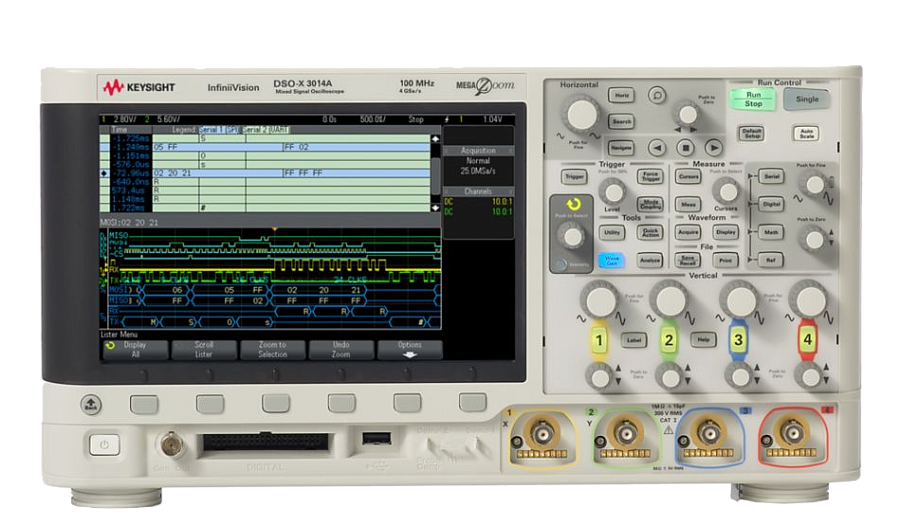Select the Scroll Lister softkey label
Image resolution: width=900 pixels, height=526 pixels.
204,350
